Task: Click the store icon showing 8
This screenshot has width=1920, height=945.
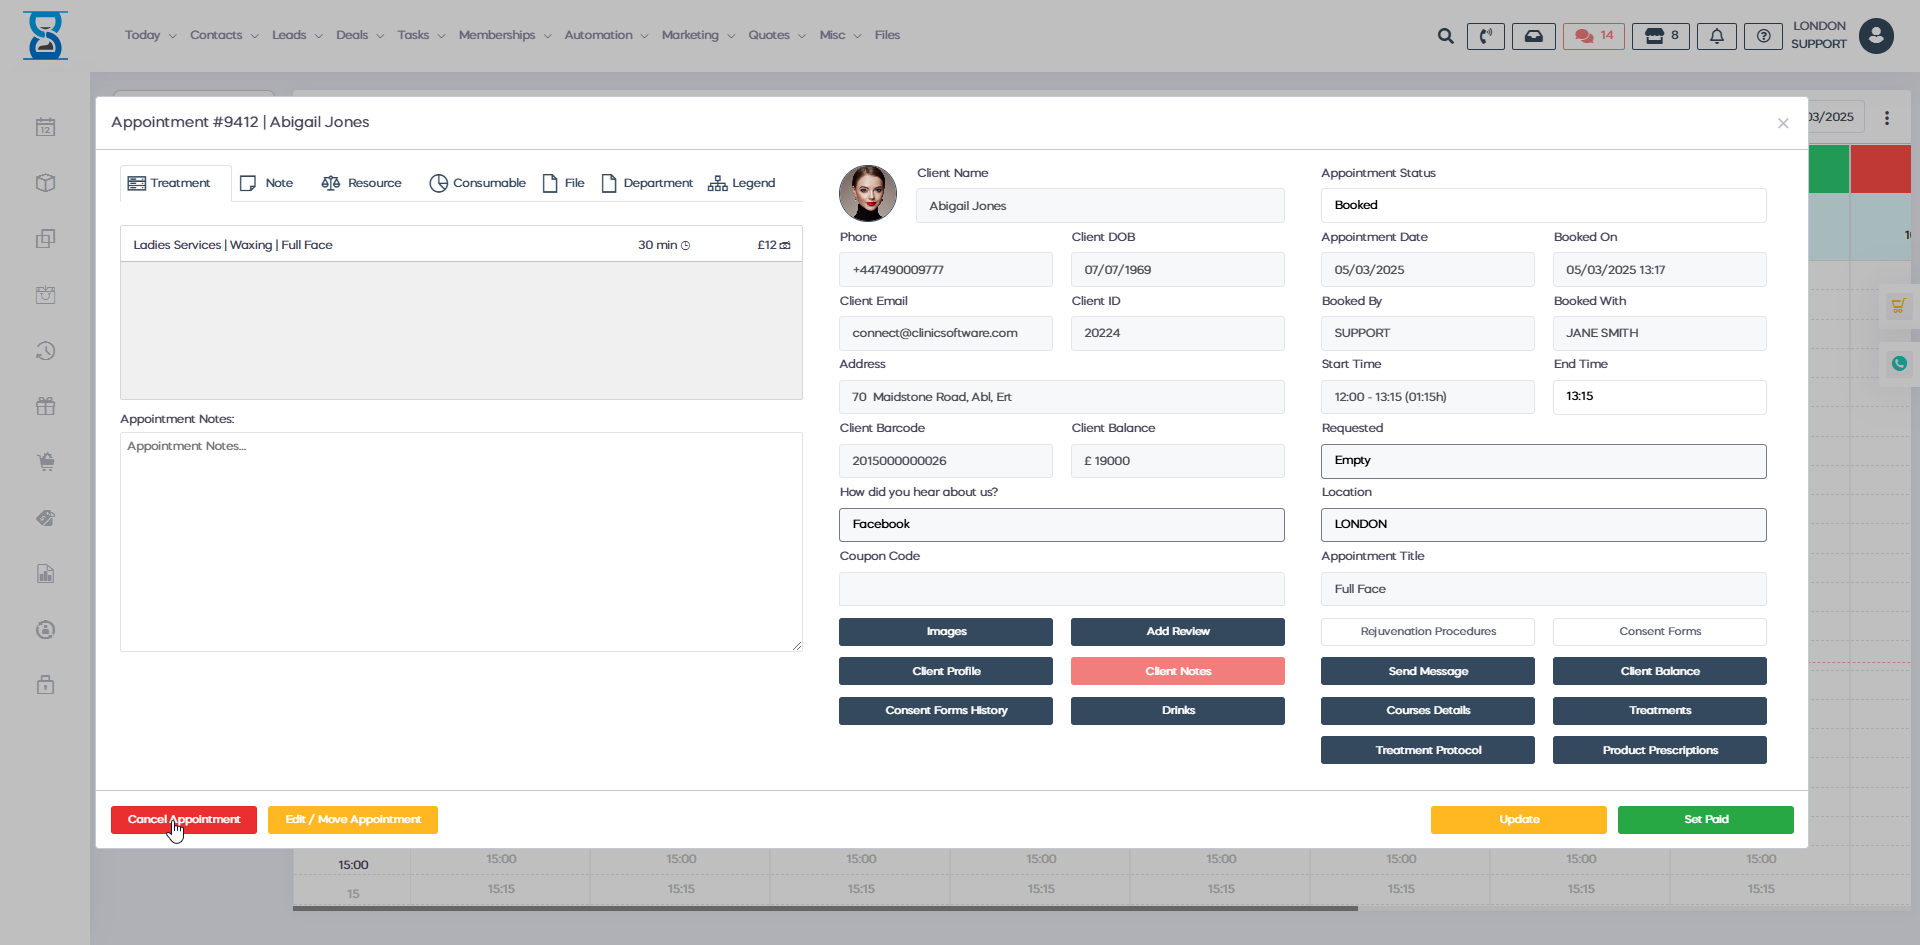Action: [1661, 36]
